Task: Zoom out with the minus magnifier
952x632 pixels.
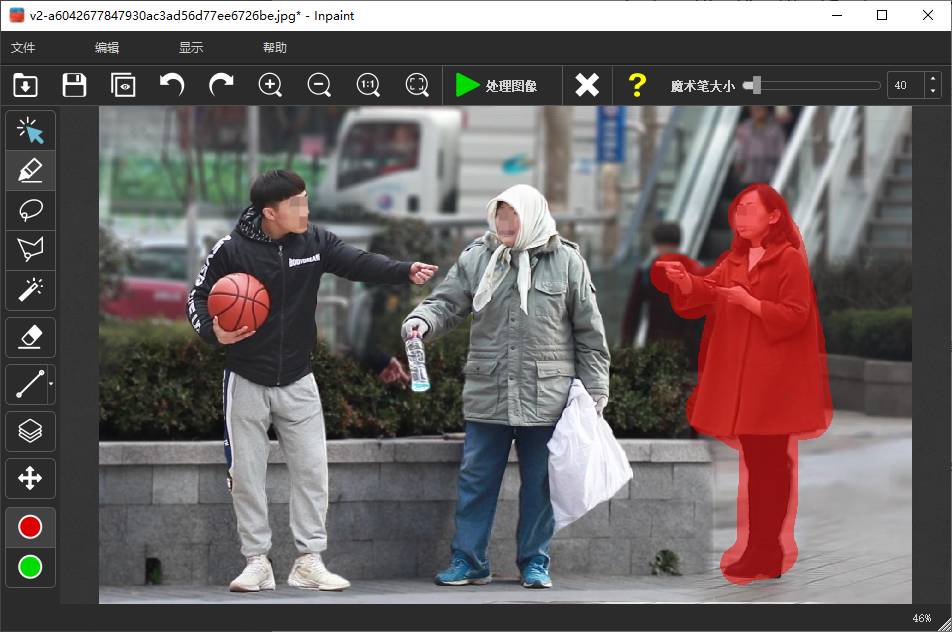Action: click(319, 85)
